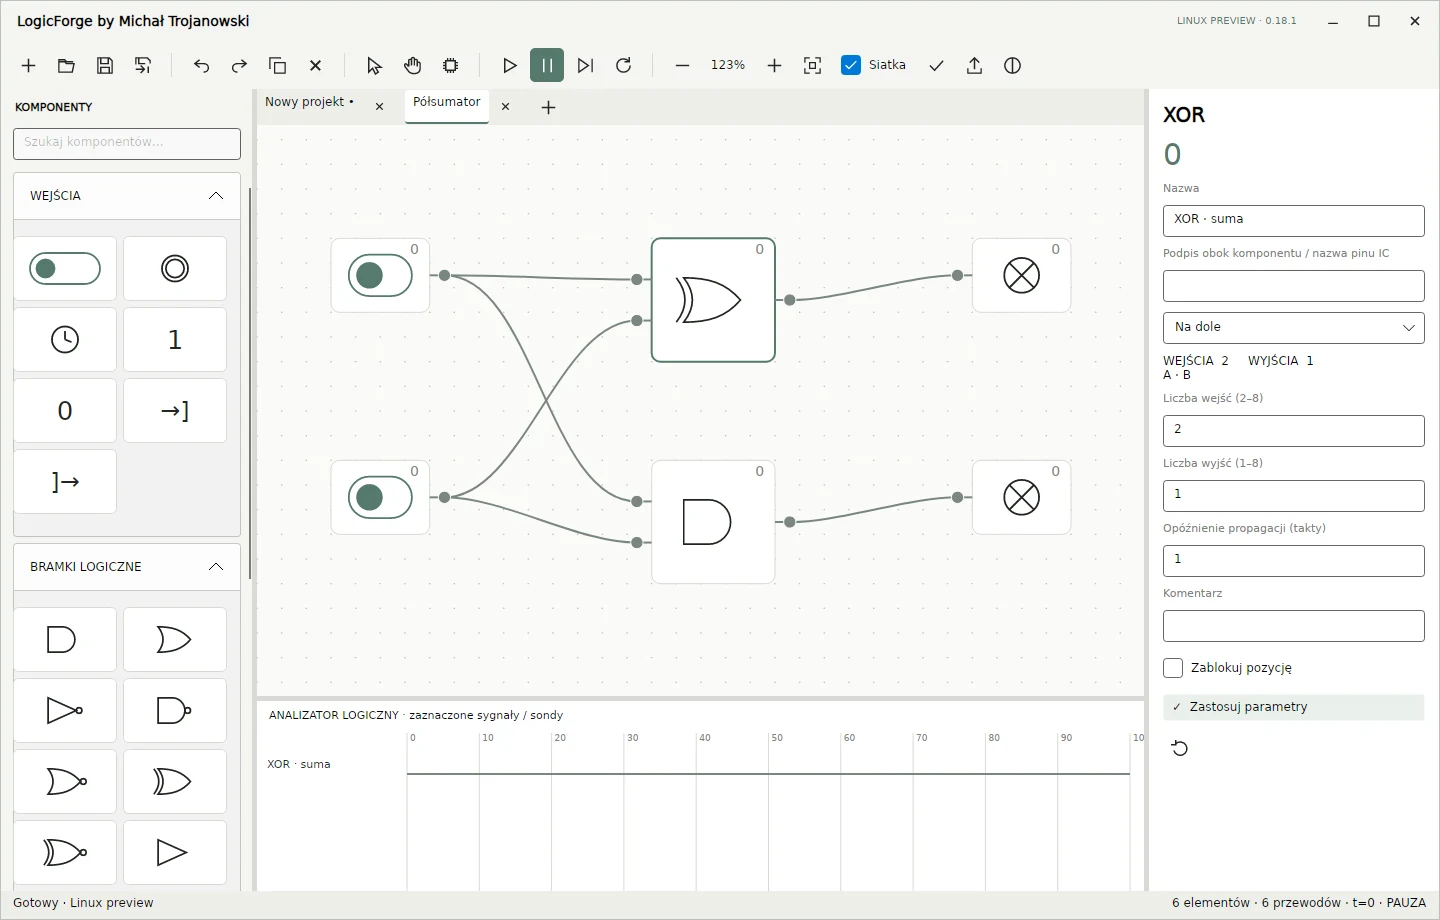1440x920 pixels.
Task: Select the pointer selection tool
Action: coord(375,66)
